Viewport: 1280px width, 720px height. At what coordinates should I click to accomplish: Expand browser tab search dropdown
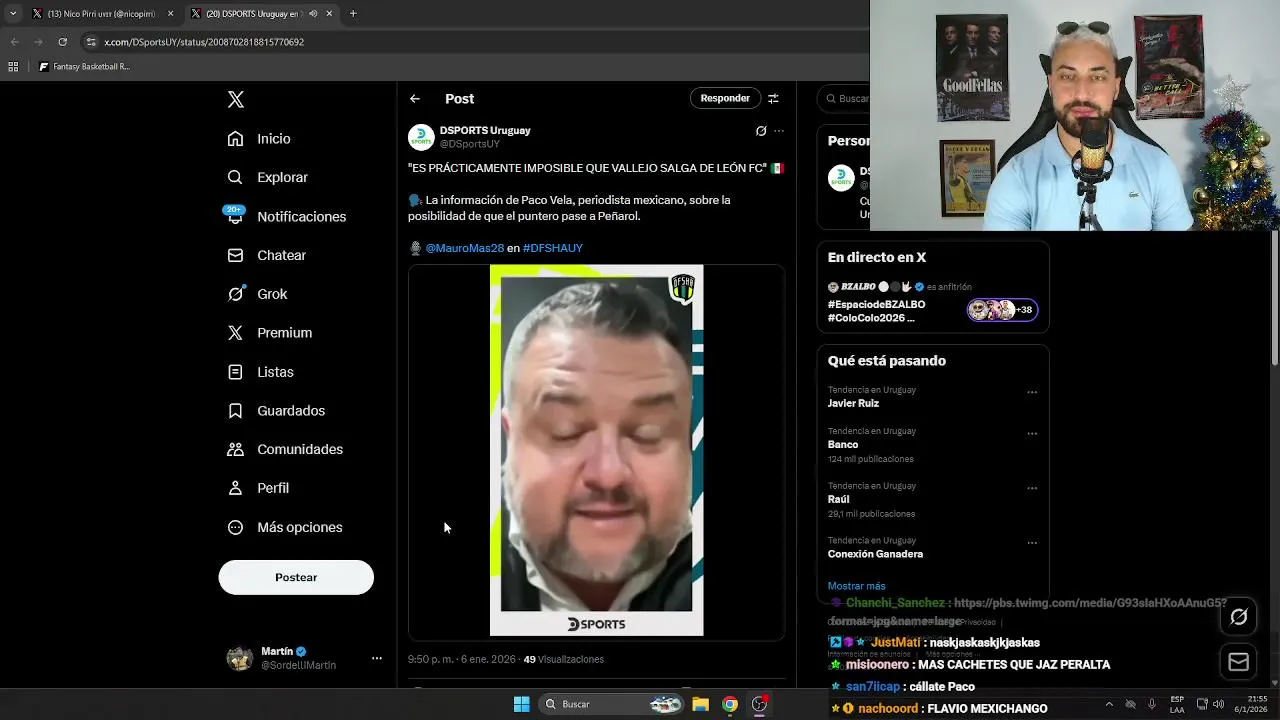point(13,14)
